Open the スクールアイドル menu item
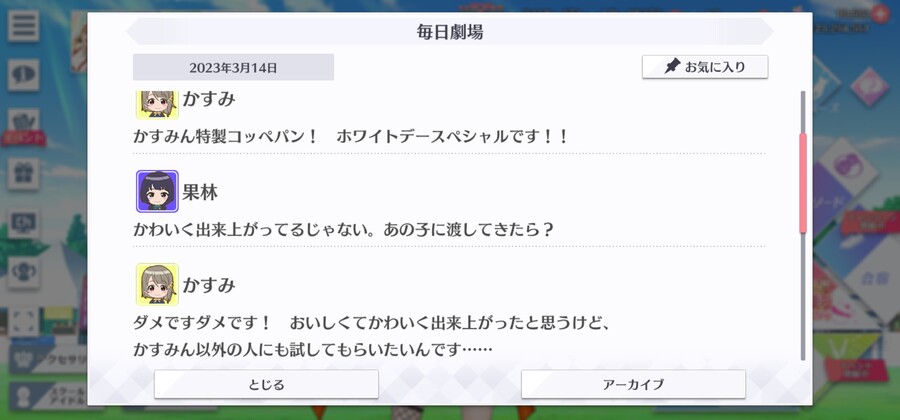The height and width of the screenshot is (420, 900). tap(49, 396)
